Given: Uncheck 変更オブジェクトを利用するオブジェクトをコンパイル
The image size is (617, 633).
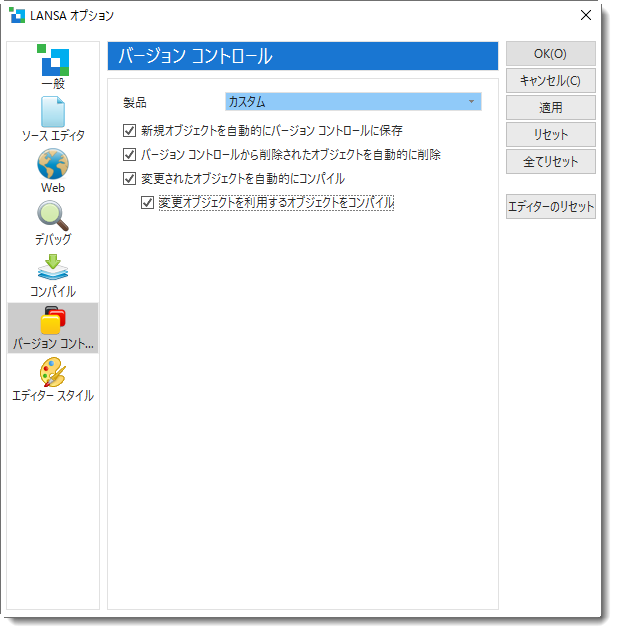Looking at the screenshot, I should point(147,203).
